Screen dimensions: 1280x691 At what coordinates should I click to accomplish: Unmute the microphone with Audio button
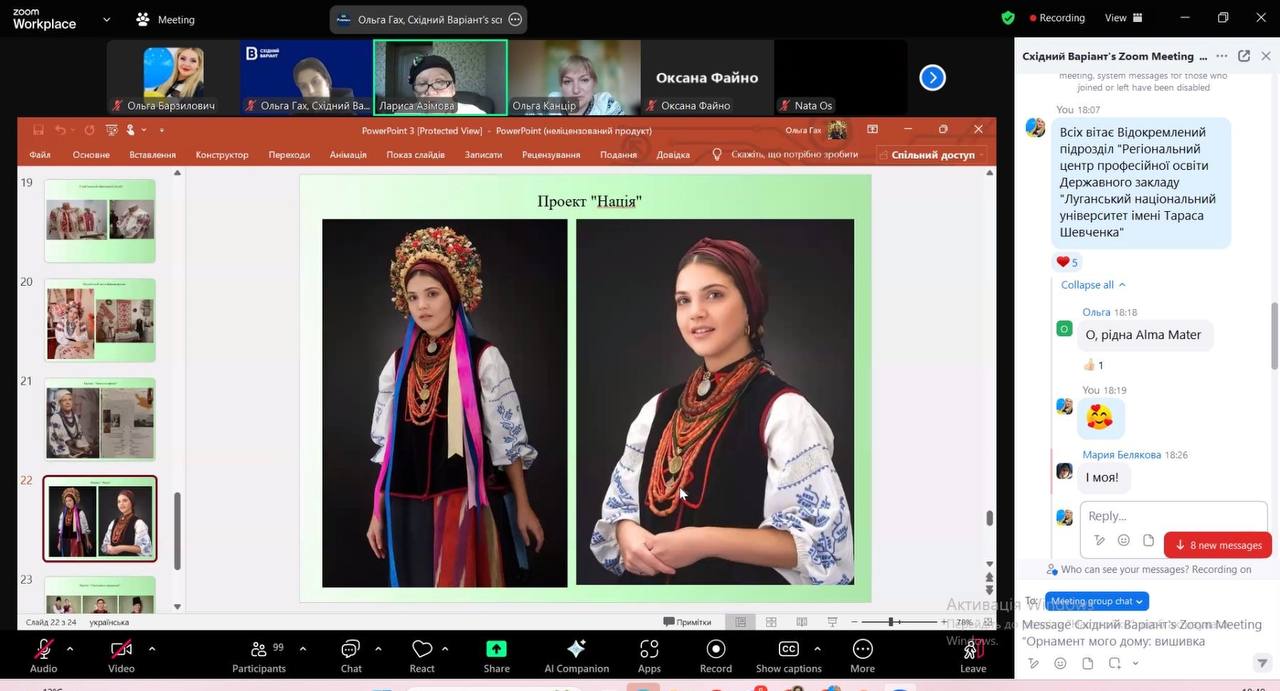click(x=43, y=654)
